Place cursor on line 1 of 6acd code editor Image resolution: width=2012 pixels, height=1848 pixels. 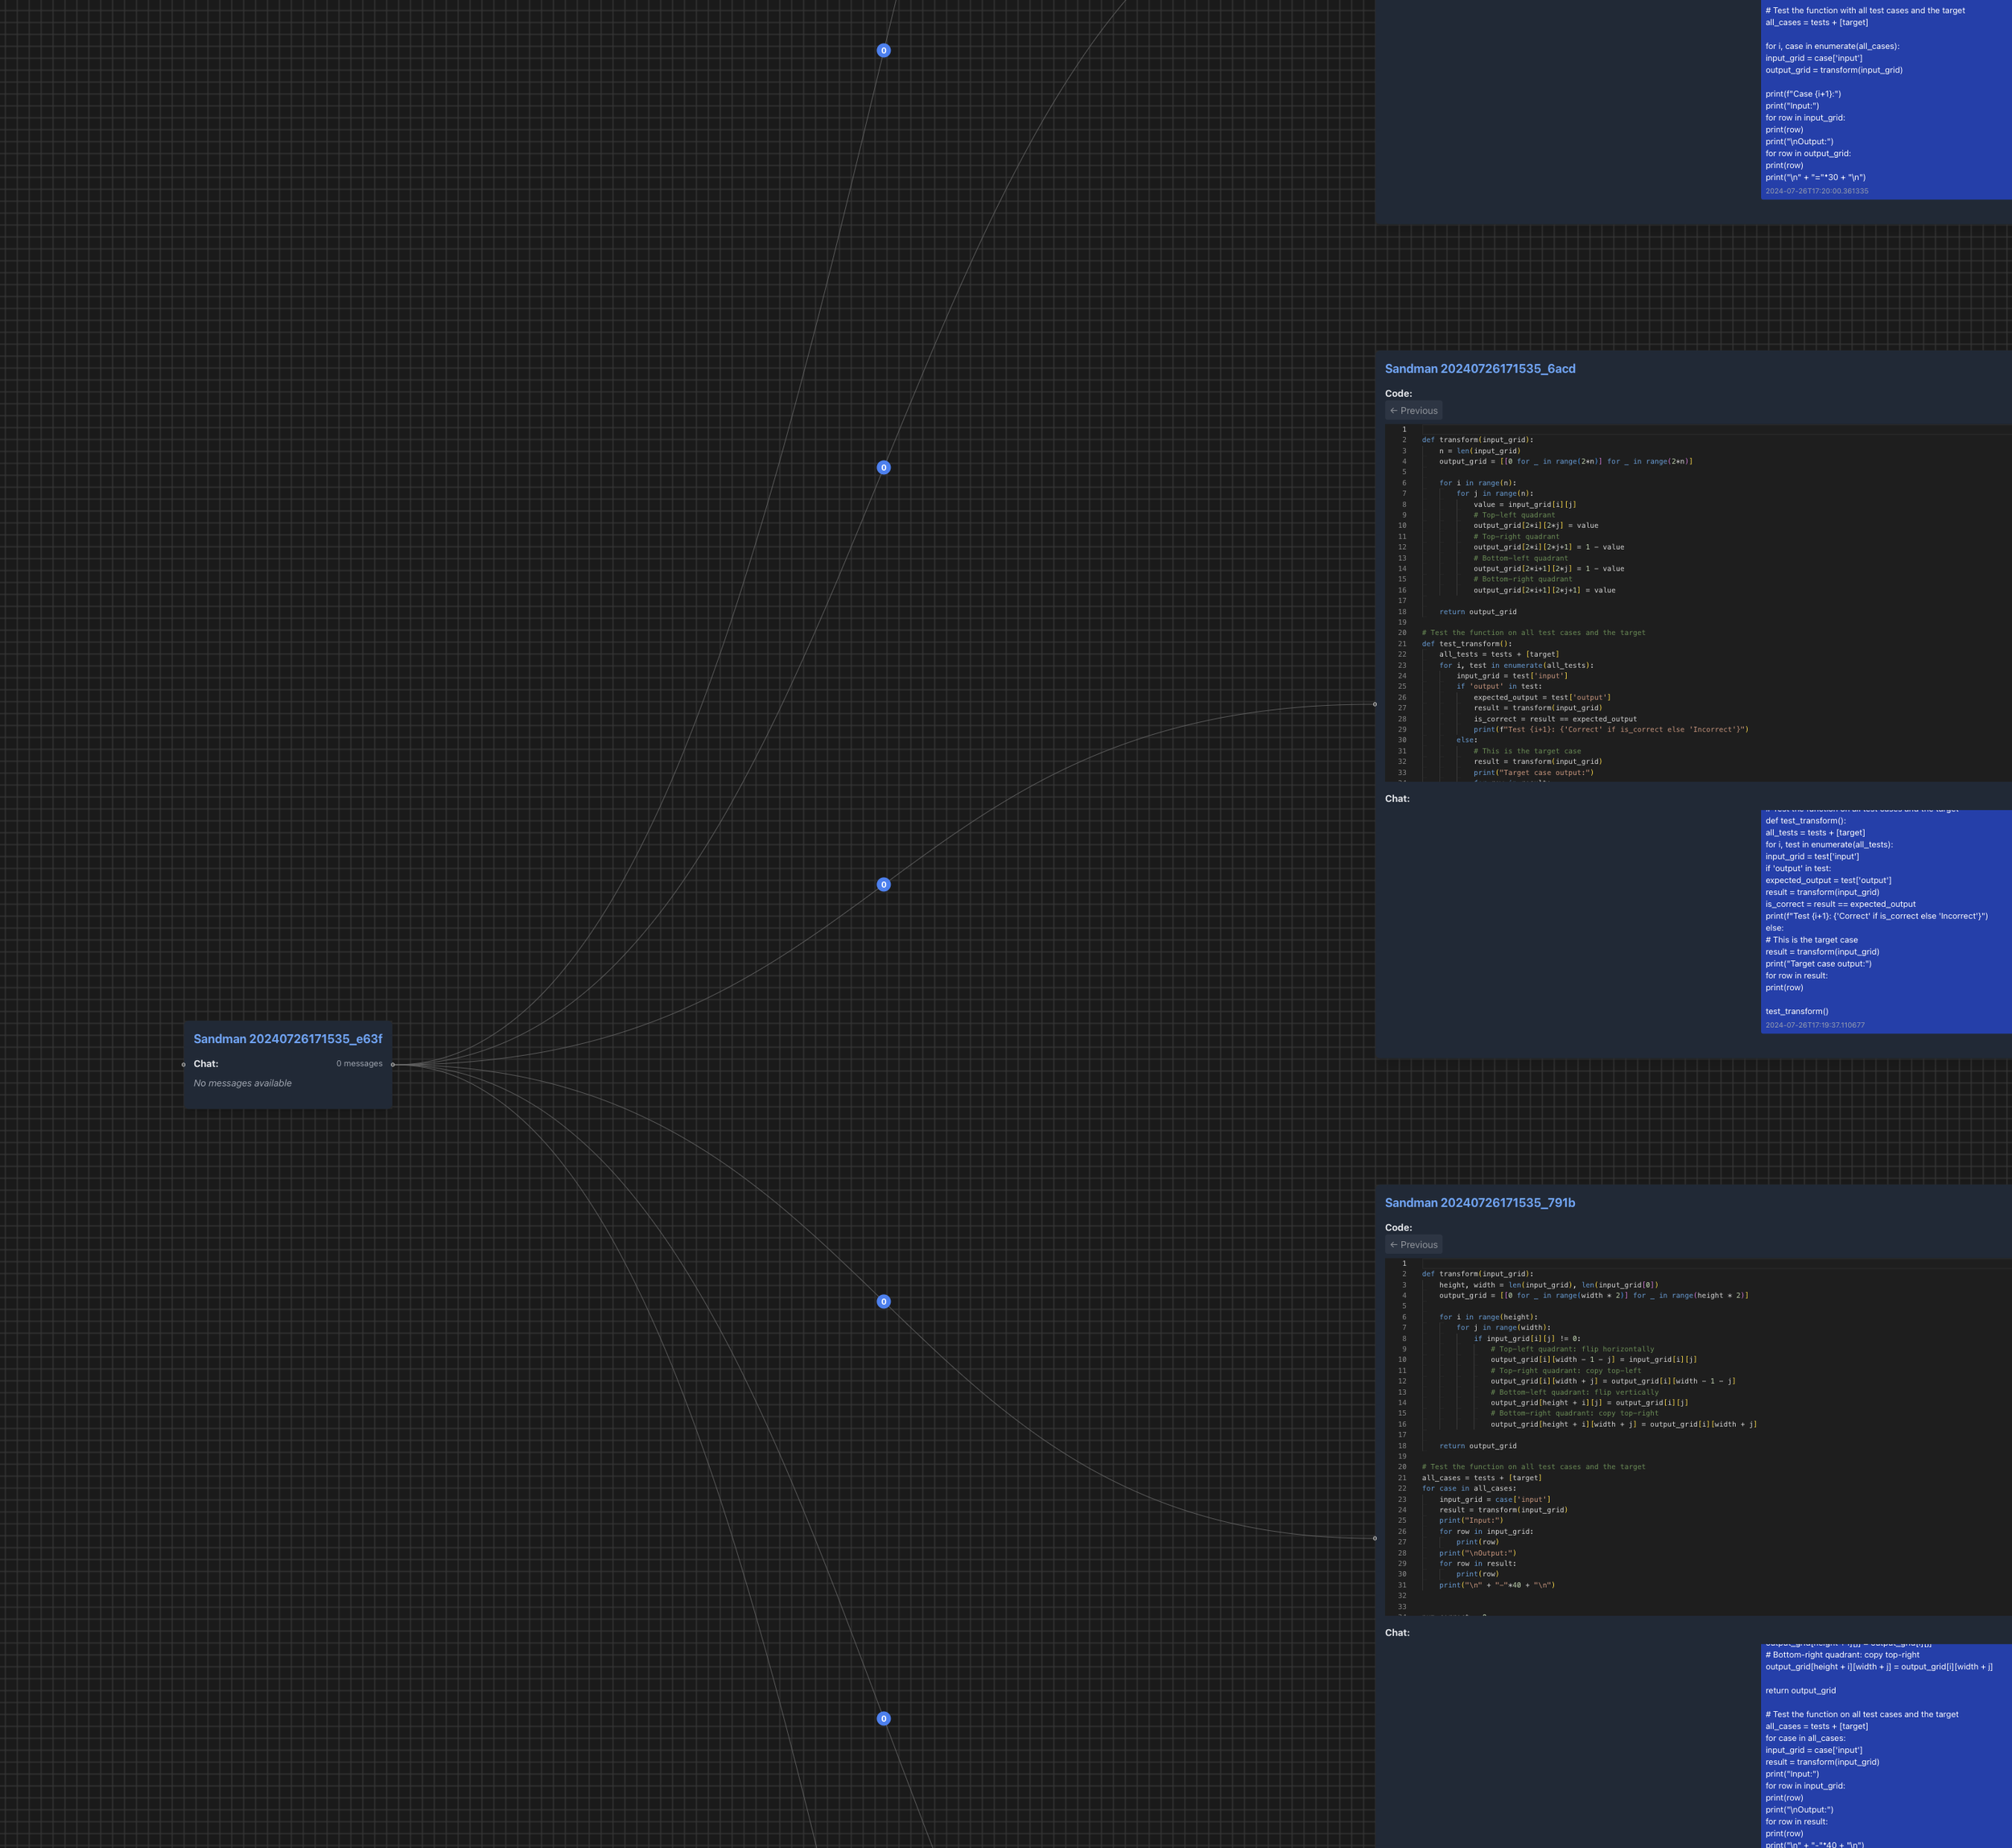click(1500, 429)
